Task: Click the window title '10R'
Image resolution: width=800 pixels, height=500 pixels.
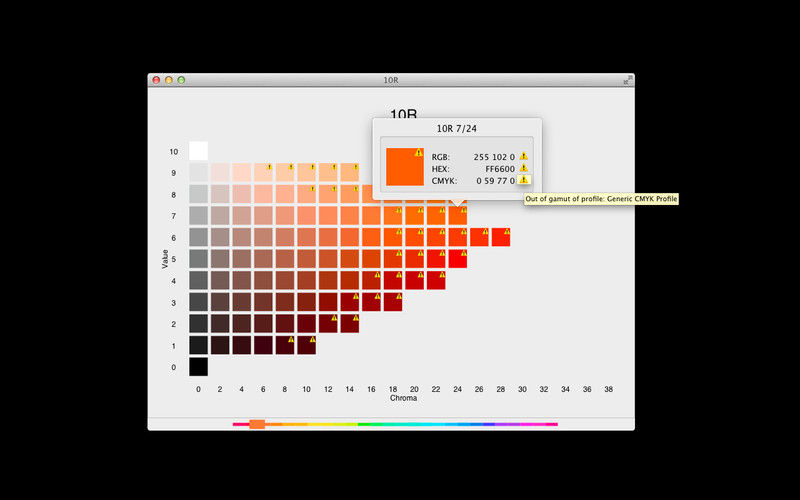Action: (x=391, y=80)
